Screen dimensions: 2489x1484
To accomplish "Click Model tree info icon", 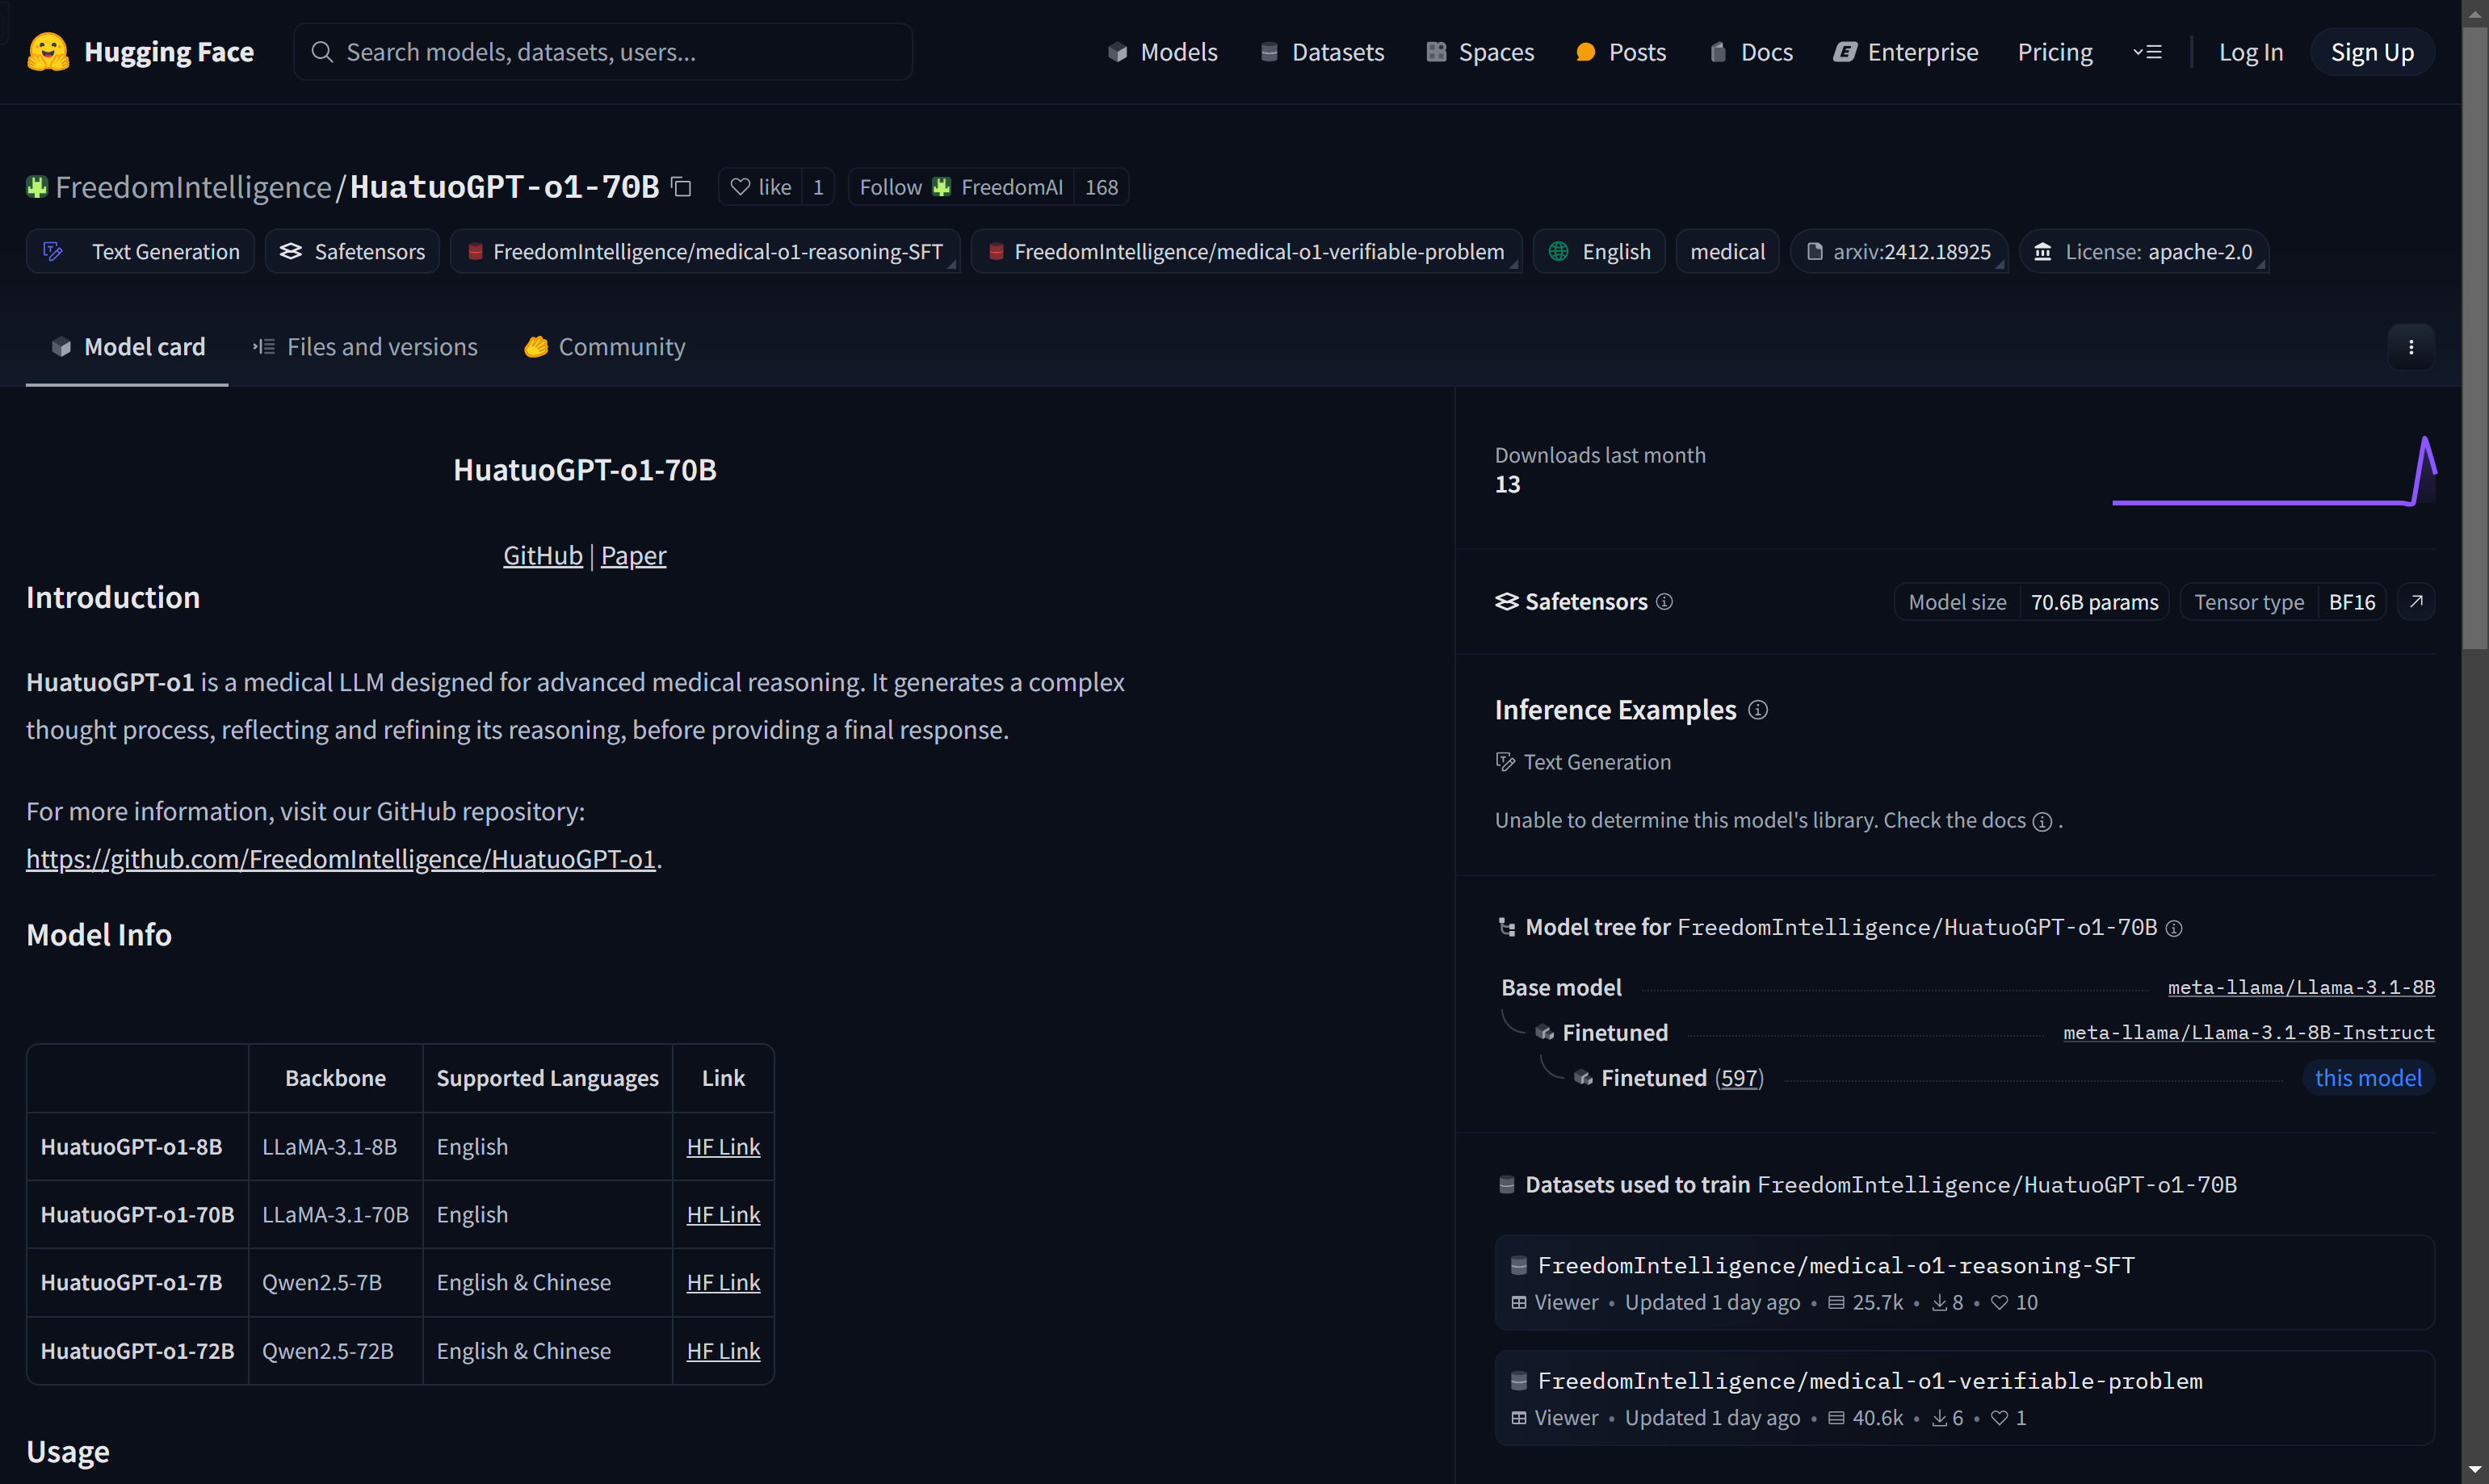I will coord(2174,928).
